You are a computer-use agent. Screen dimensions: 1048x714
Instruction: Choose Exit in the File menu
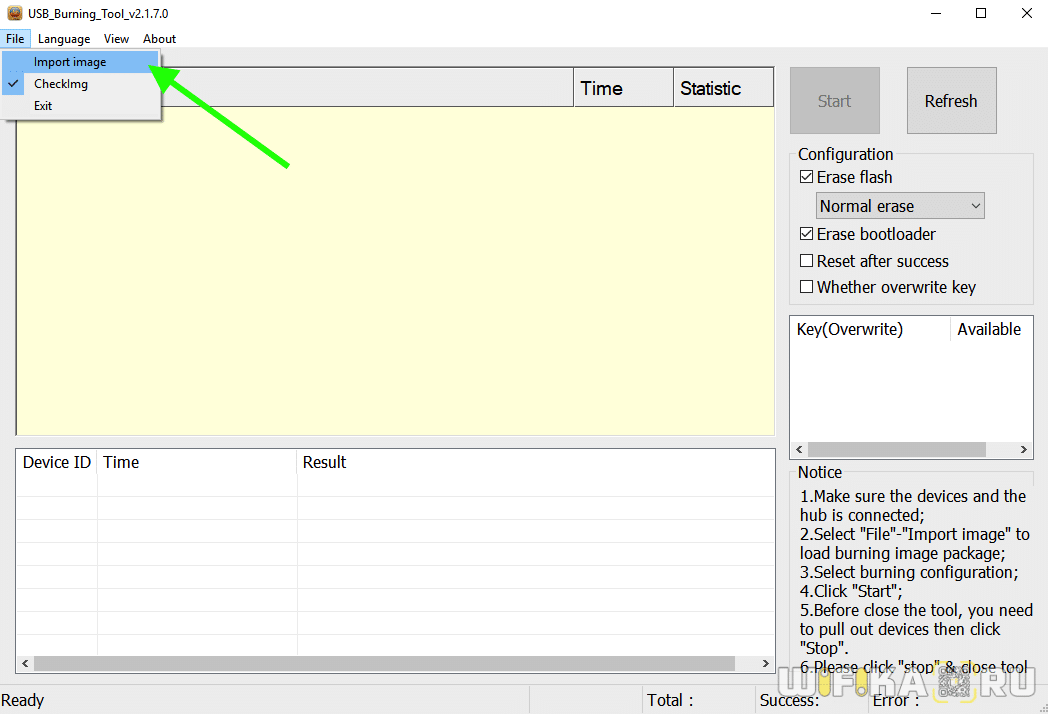pyautogui.click(x=43, y=106)
